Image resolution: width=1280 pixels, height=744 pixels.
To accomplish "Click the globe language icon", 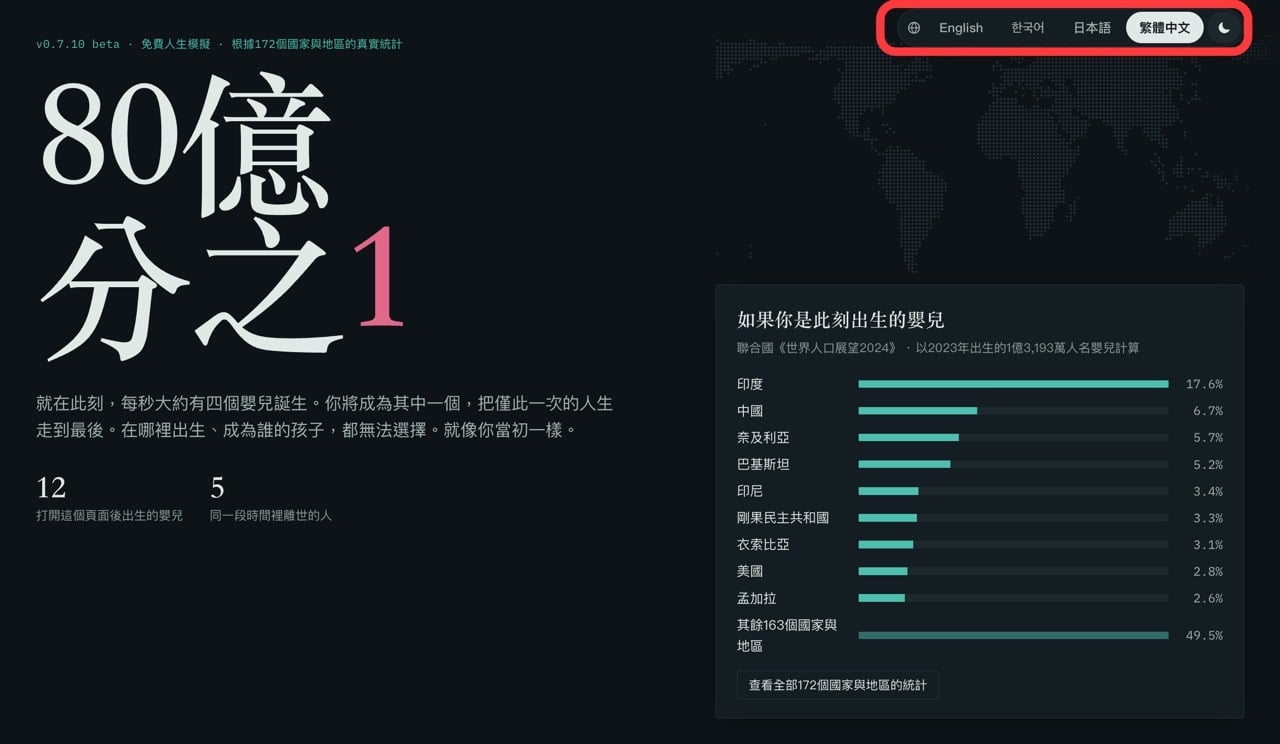I will coord(914,28).
